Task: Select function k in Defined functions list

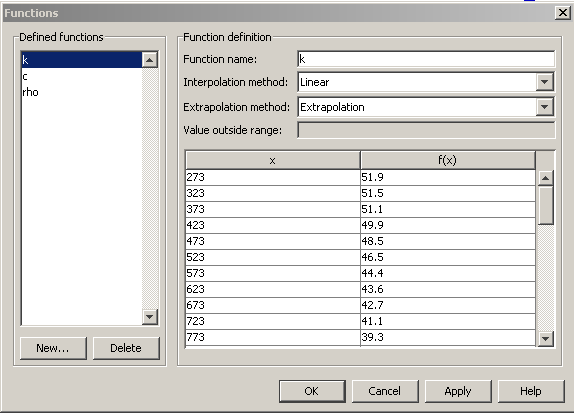Action: 82,60
